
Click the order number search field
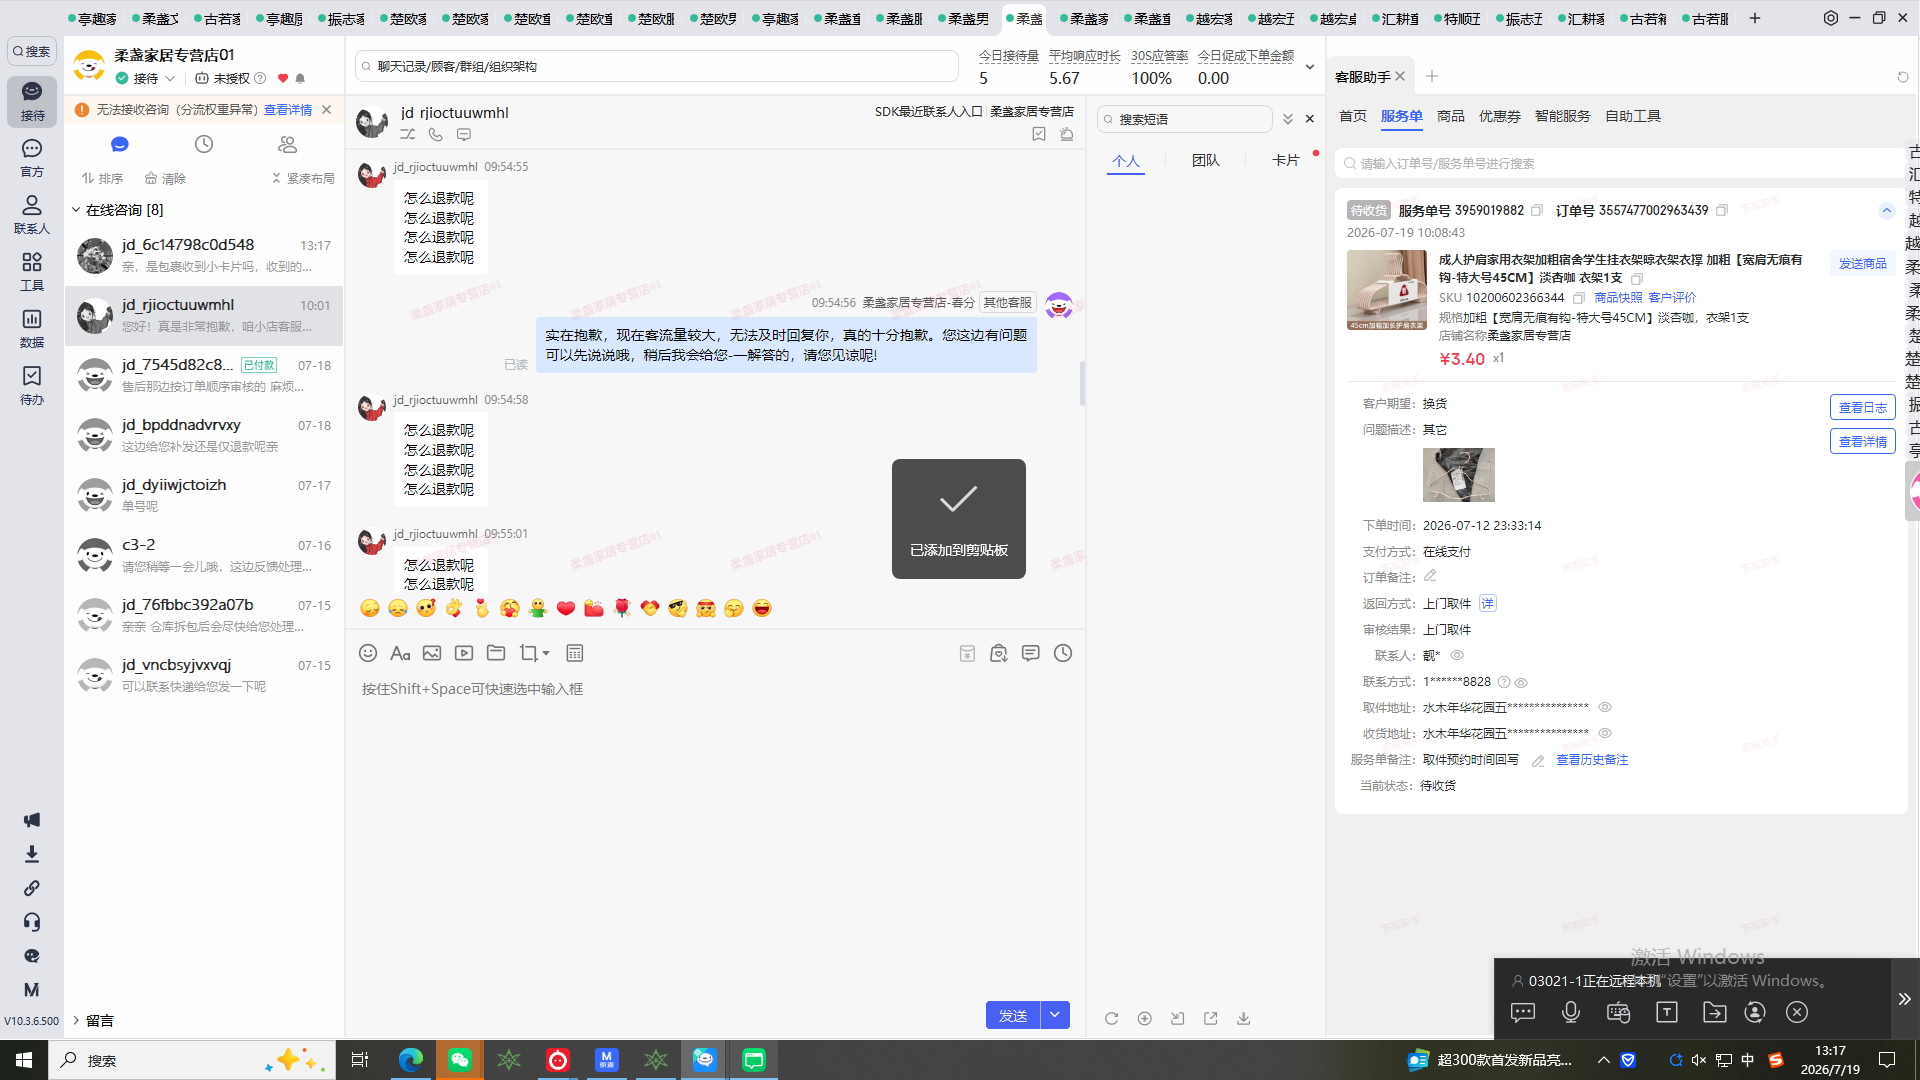coord(1620,163)
